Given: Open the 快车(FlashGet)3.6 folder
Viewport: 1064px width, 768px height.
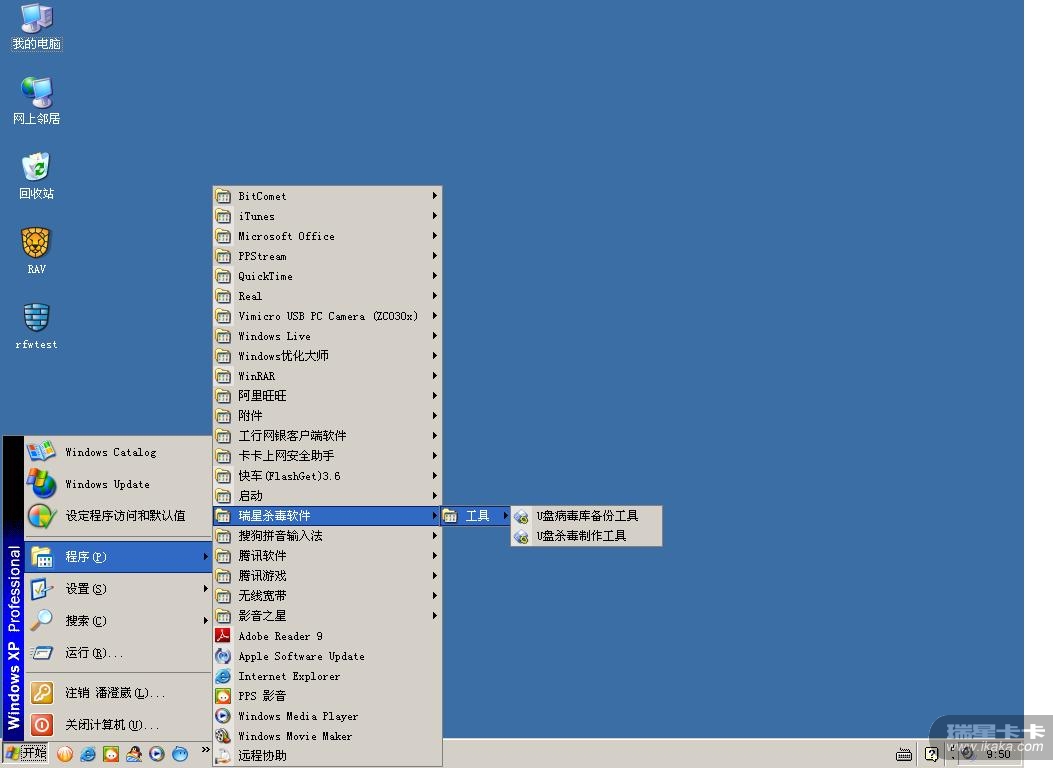Looking at the screenshot, I should (x=328, y=476).
